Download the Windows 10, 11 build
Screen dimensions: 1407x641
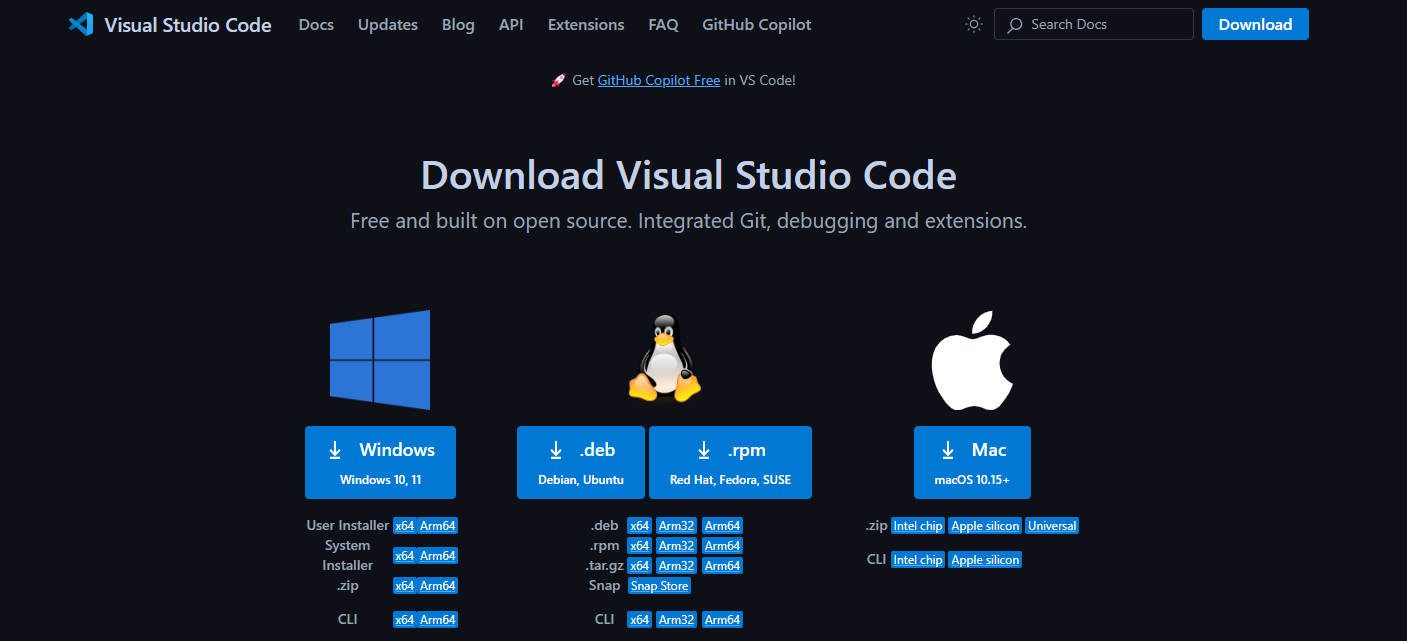pos(380,462)
